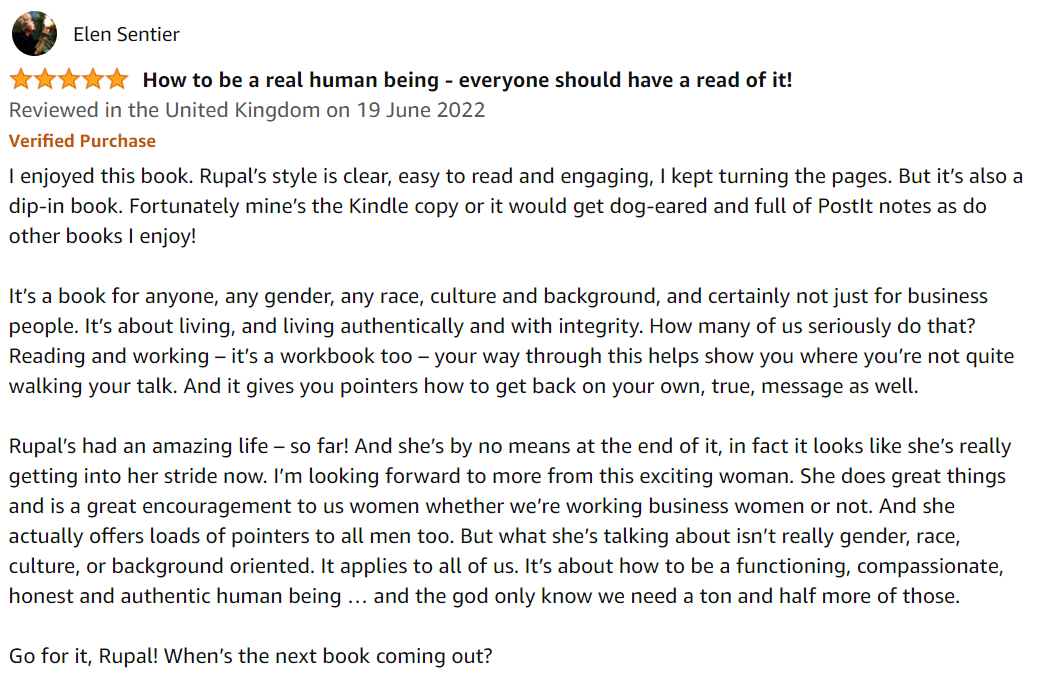
Task: Click the second orange rating star
Action: click(x=45, y=79)
